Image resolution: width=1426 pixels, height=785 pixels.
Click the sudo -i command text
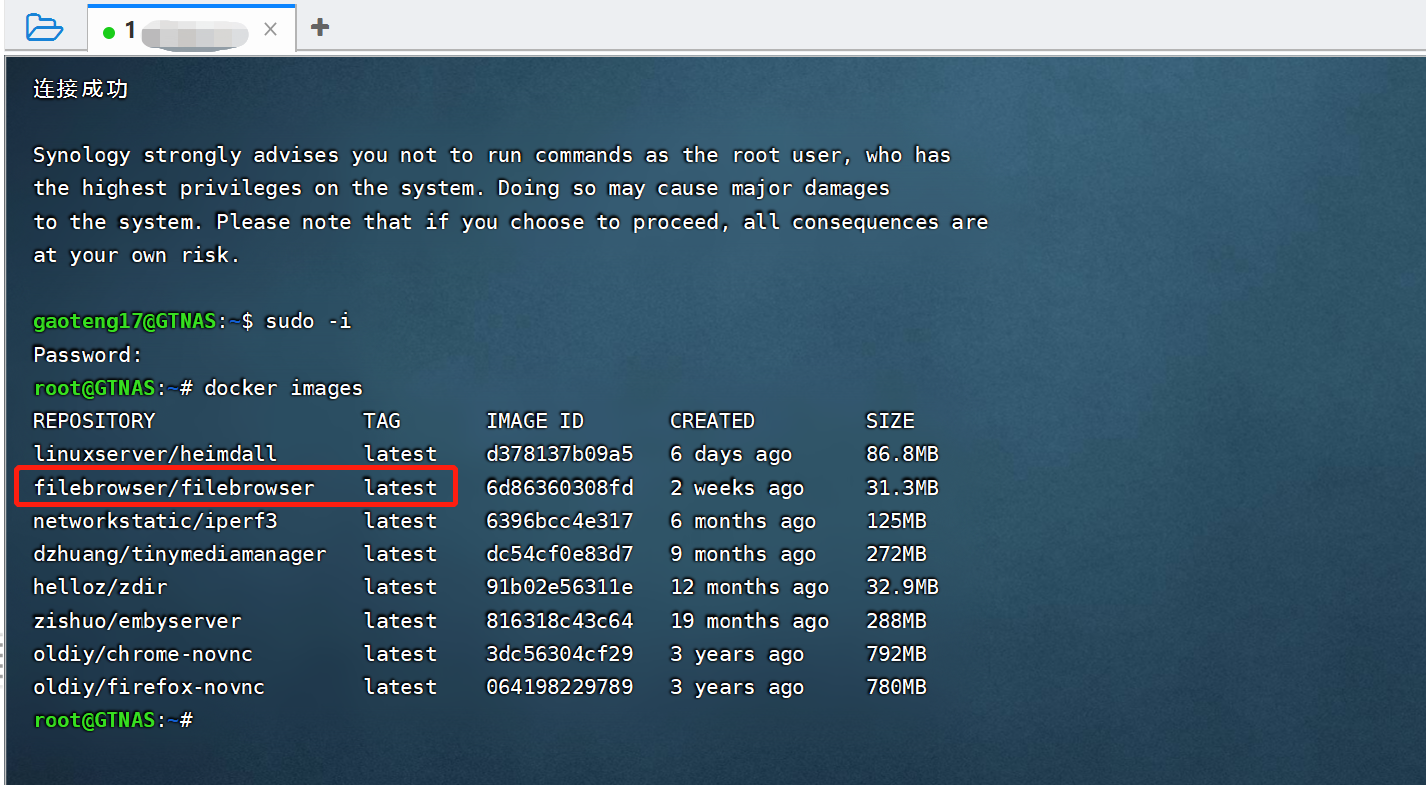308,322
